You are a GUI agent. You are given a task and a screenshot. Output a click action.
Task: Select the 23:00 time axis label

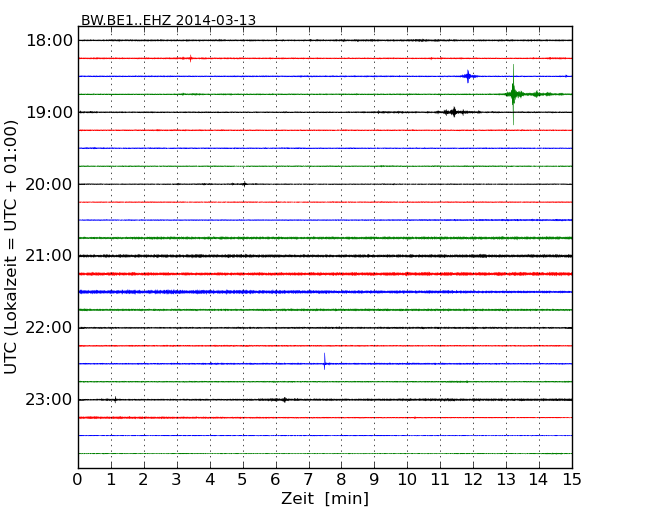(49, 400)
